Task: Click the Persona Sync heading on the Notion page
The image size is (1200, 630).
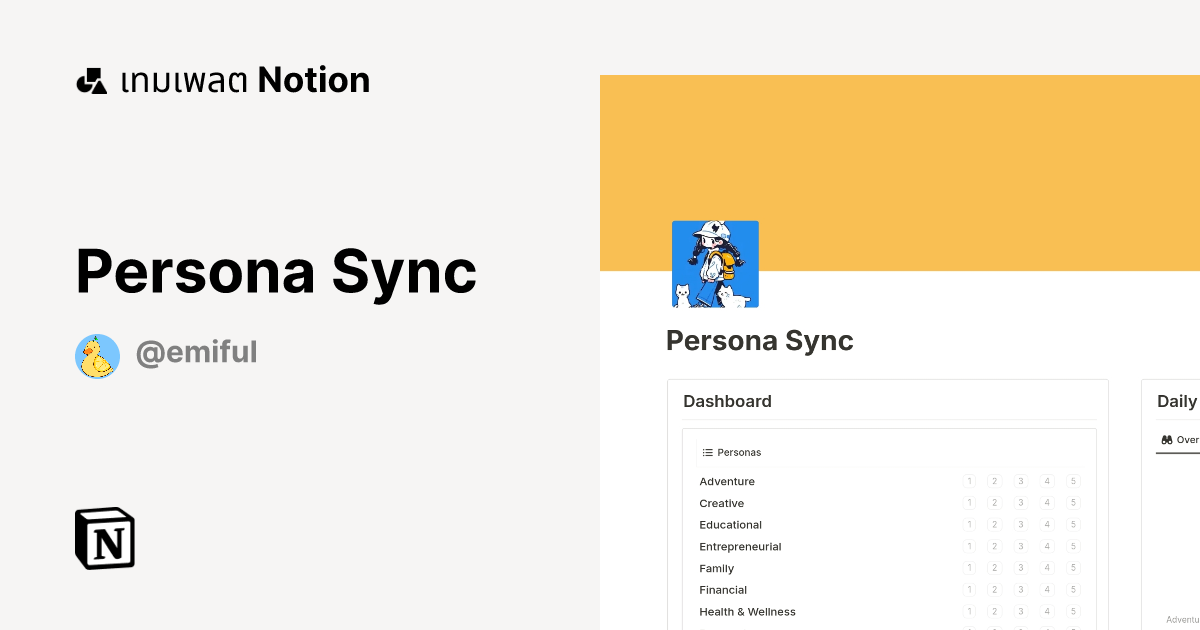Action: 759,340
